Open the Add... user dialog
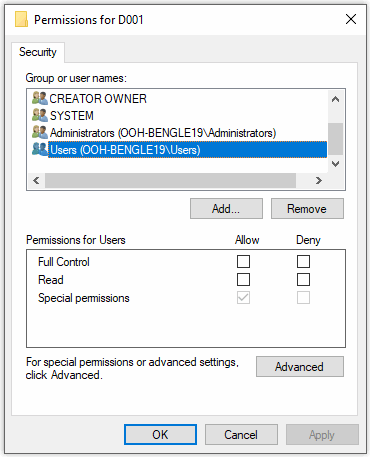Screen dimensions: 371x458 coord(226,209)
